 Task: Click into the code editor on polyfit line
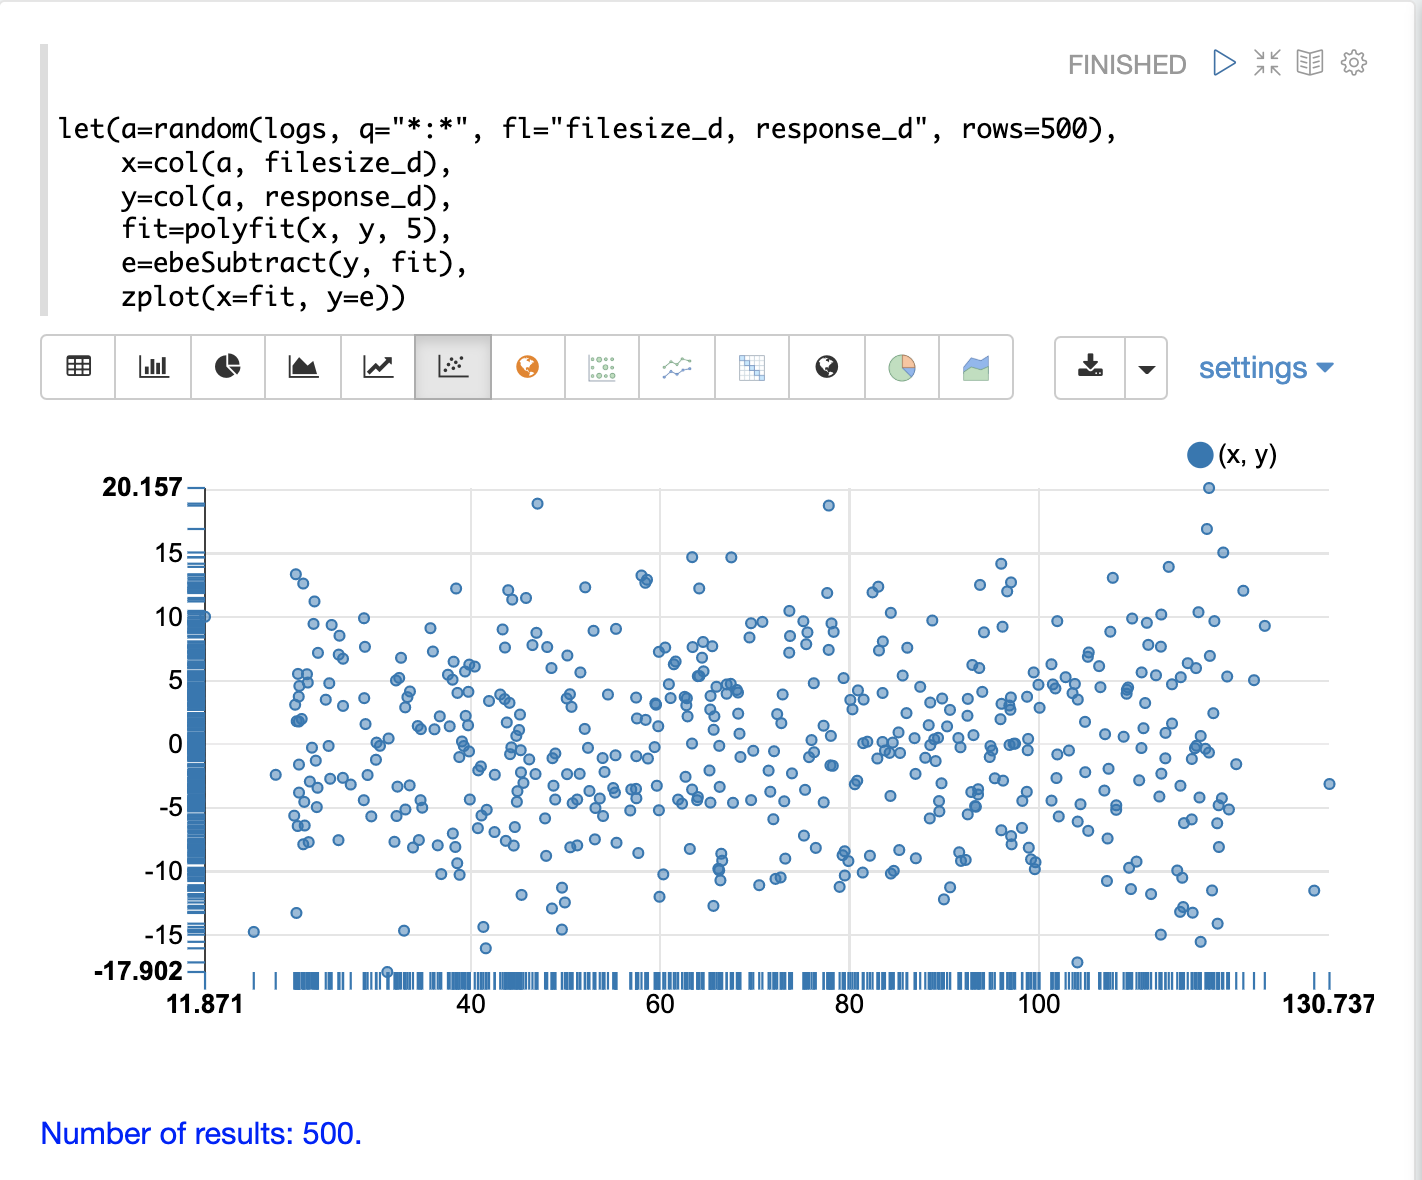(285, 230)
